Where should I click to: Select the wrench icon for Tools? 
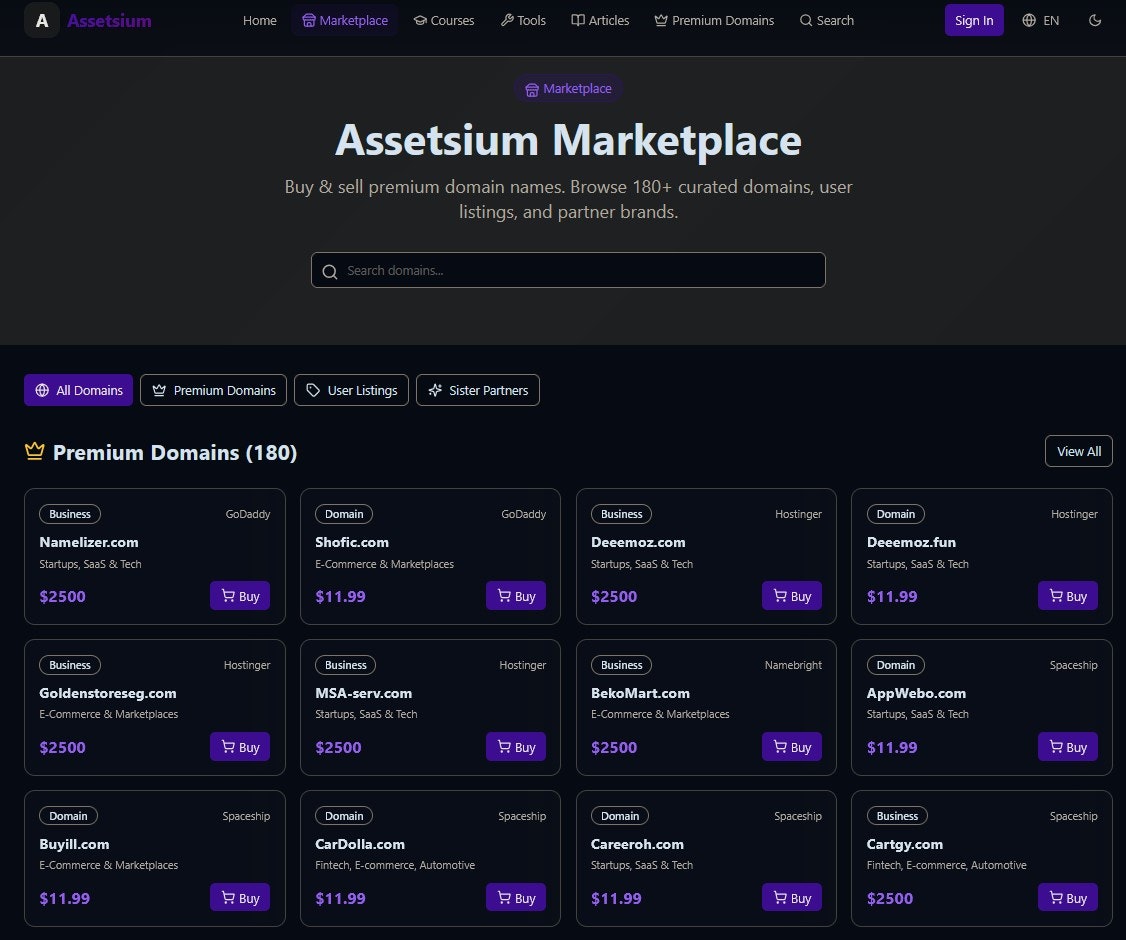click(509, 20)
